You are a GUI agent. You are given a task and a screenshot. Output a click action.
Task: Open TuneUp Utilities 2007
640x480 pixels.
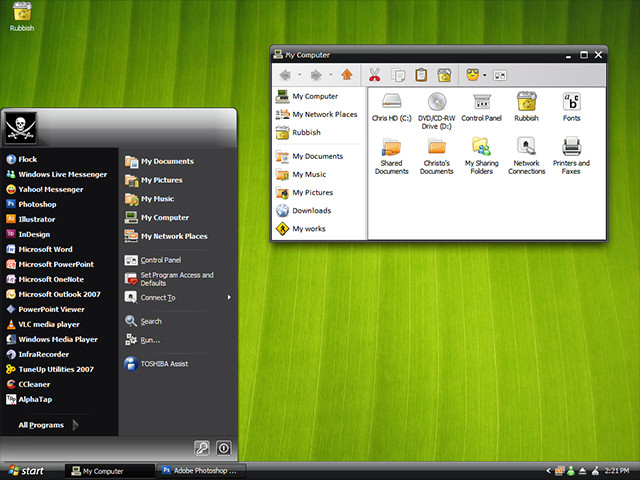50,369
